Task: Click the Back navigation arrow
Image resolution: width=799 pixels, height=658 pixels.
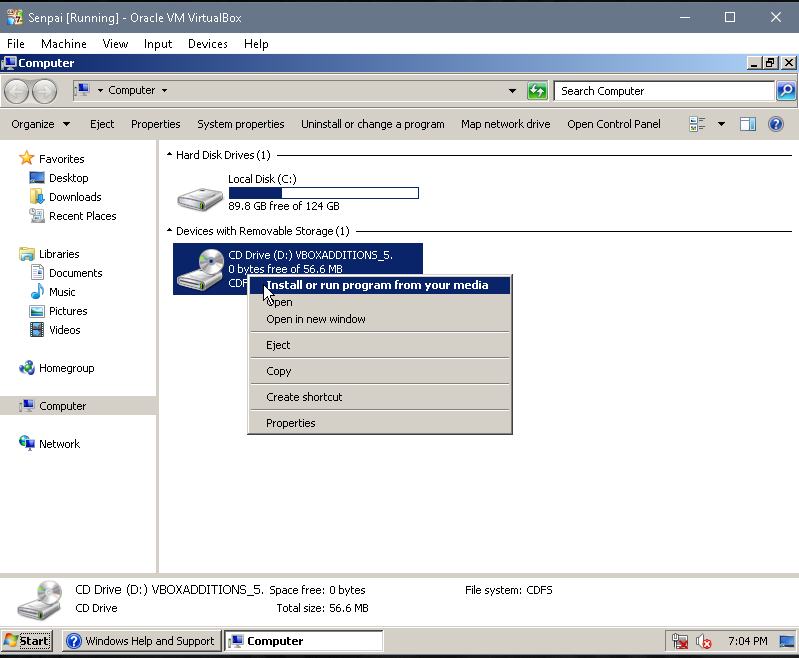Action: tap(16, 92)
